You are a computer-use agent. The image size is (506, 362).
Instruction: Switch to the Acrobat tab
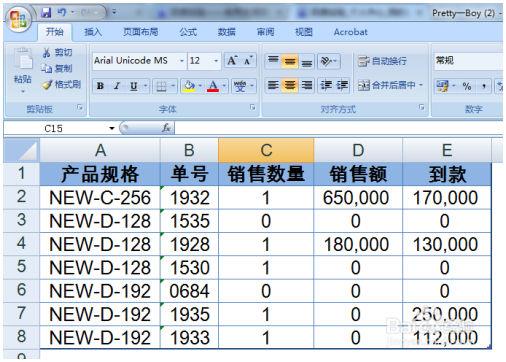tap(351, 32)
